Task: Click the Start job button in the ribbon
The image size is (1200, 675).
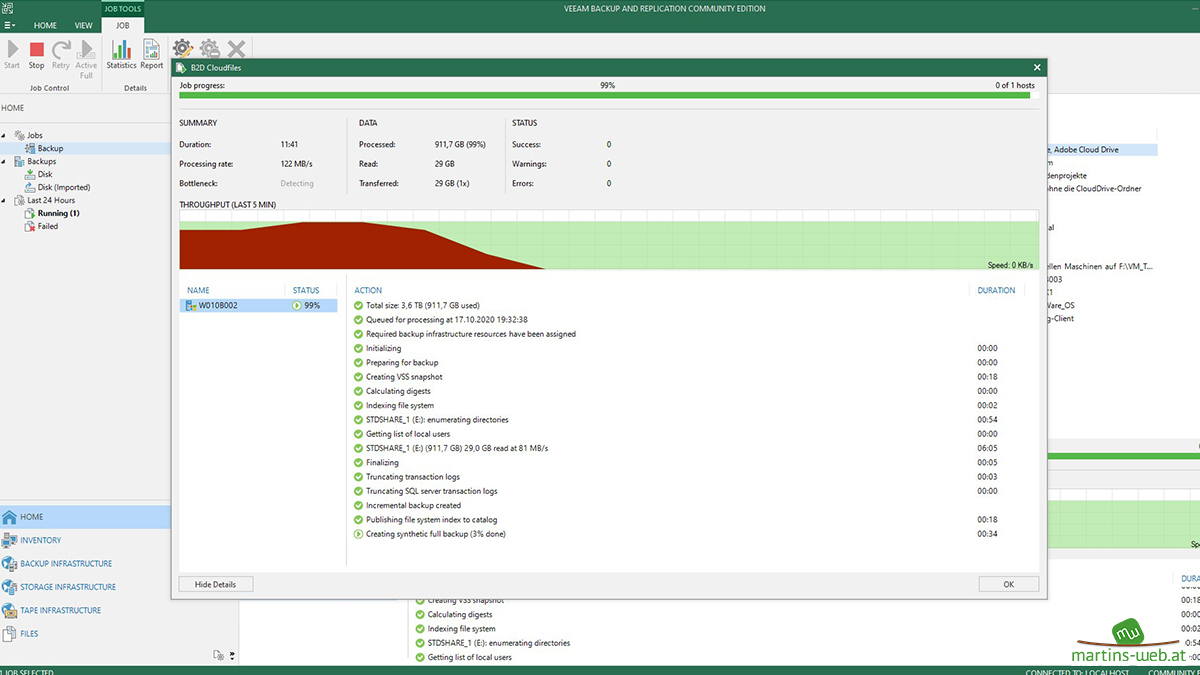Action: (x=12, y=54)
